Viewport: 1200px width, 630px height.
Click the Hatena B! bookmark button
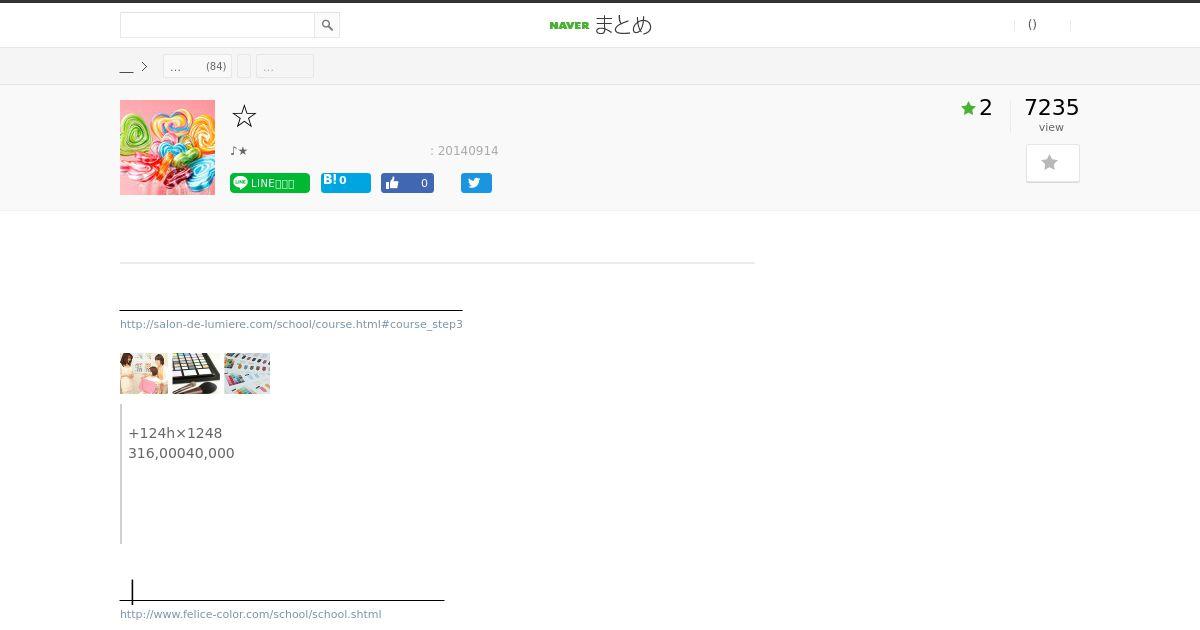coord(346,182)
